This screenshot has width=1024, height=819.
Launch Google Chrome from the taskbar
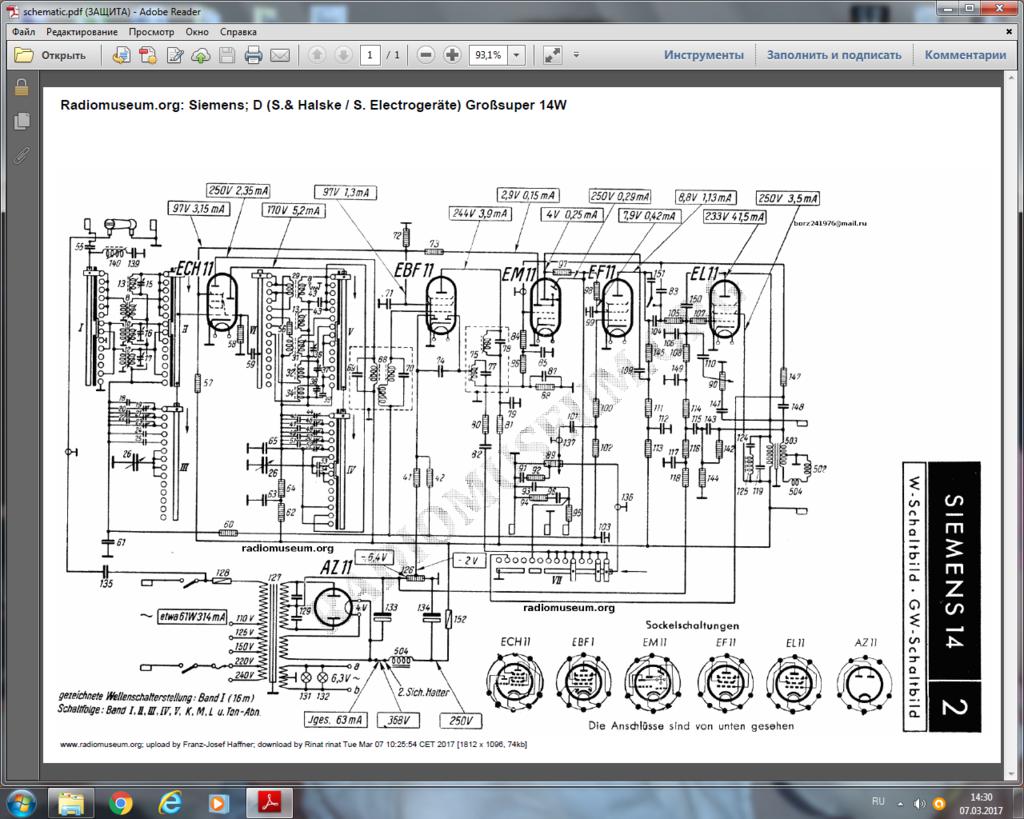tap(120, 803)
